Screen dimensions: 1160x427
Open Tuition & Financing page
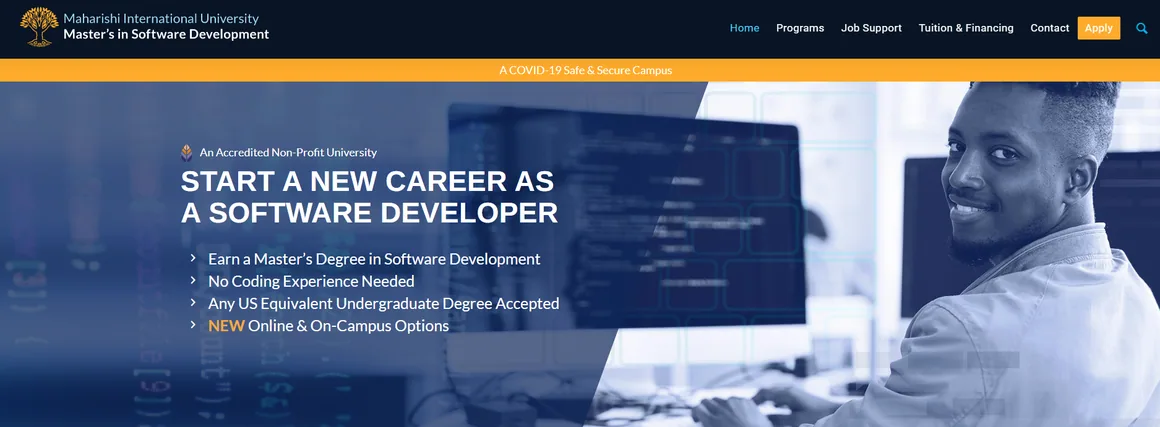click(x=966, y=28)
